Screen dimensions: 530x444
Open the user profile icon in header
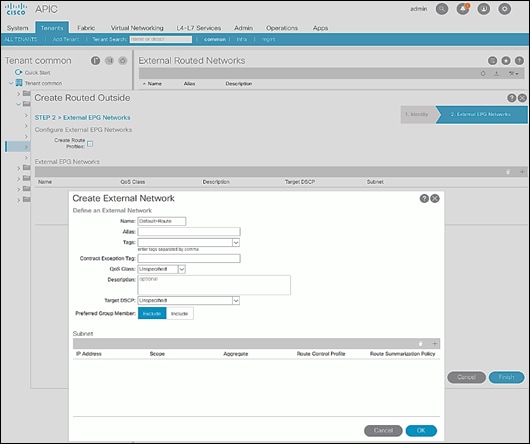484,9
